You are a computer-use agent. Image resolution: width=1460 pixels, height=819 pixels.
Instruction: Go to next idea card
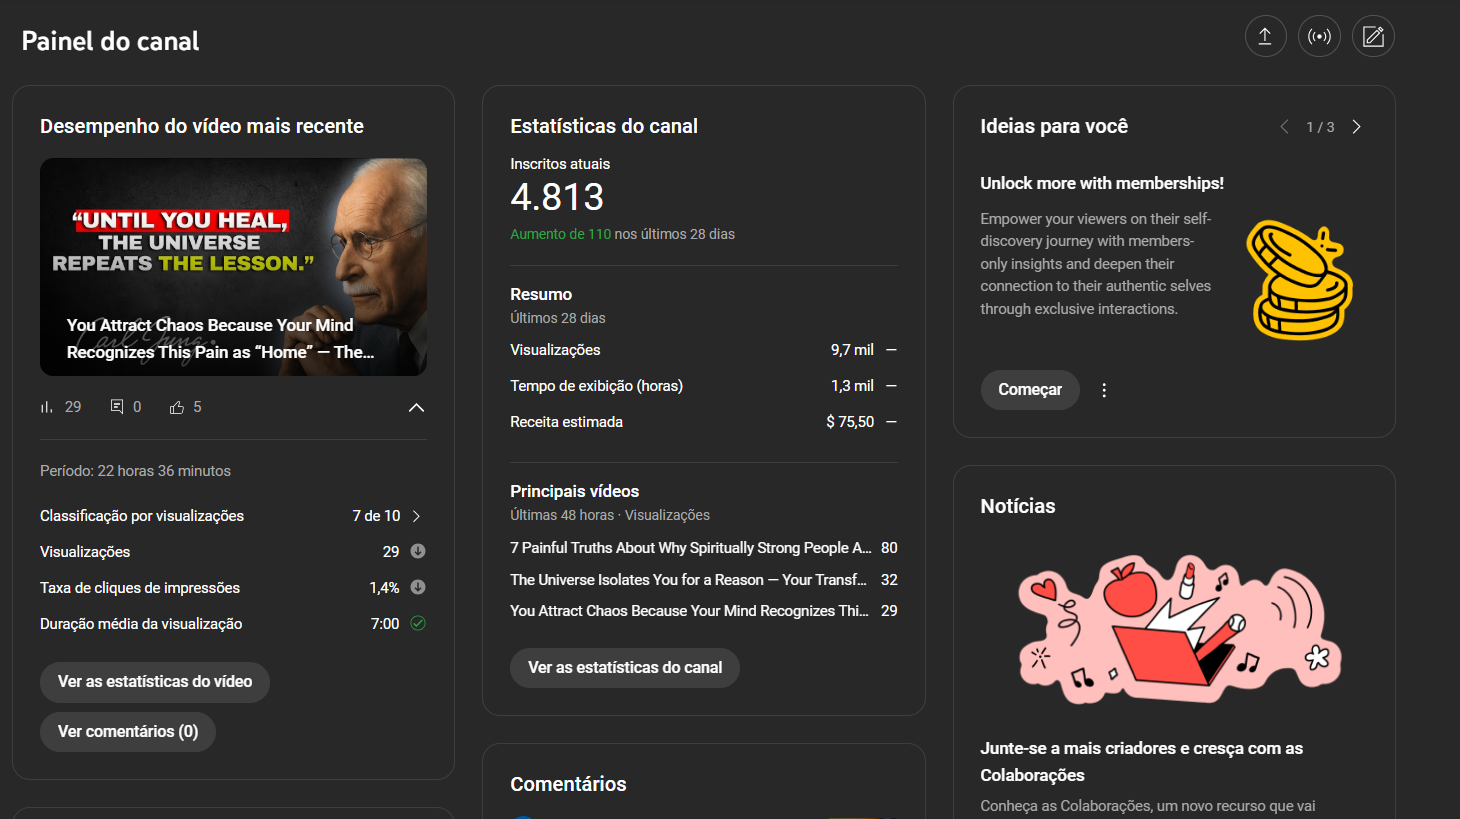1357,127
